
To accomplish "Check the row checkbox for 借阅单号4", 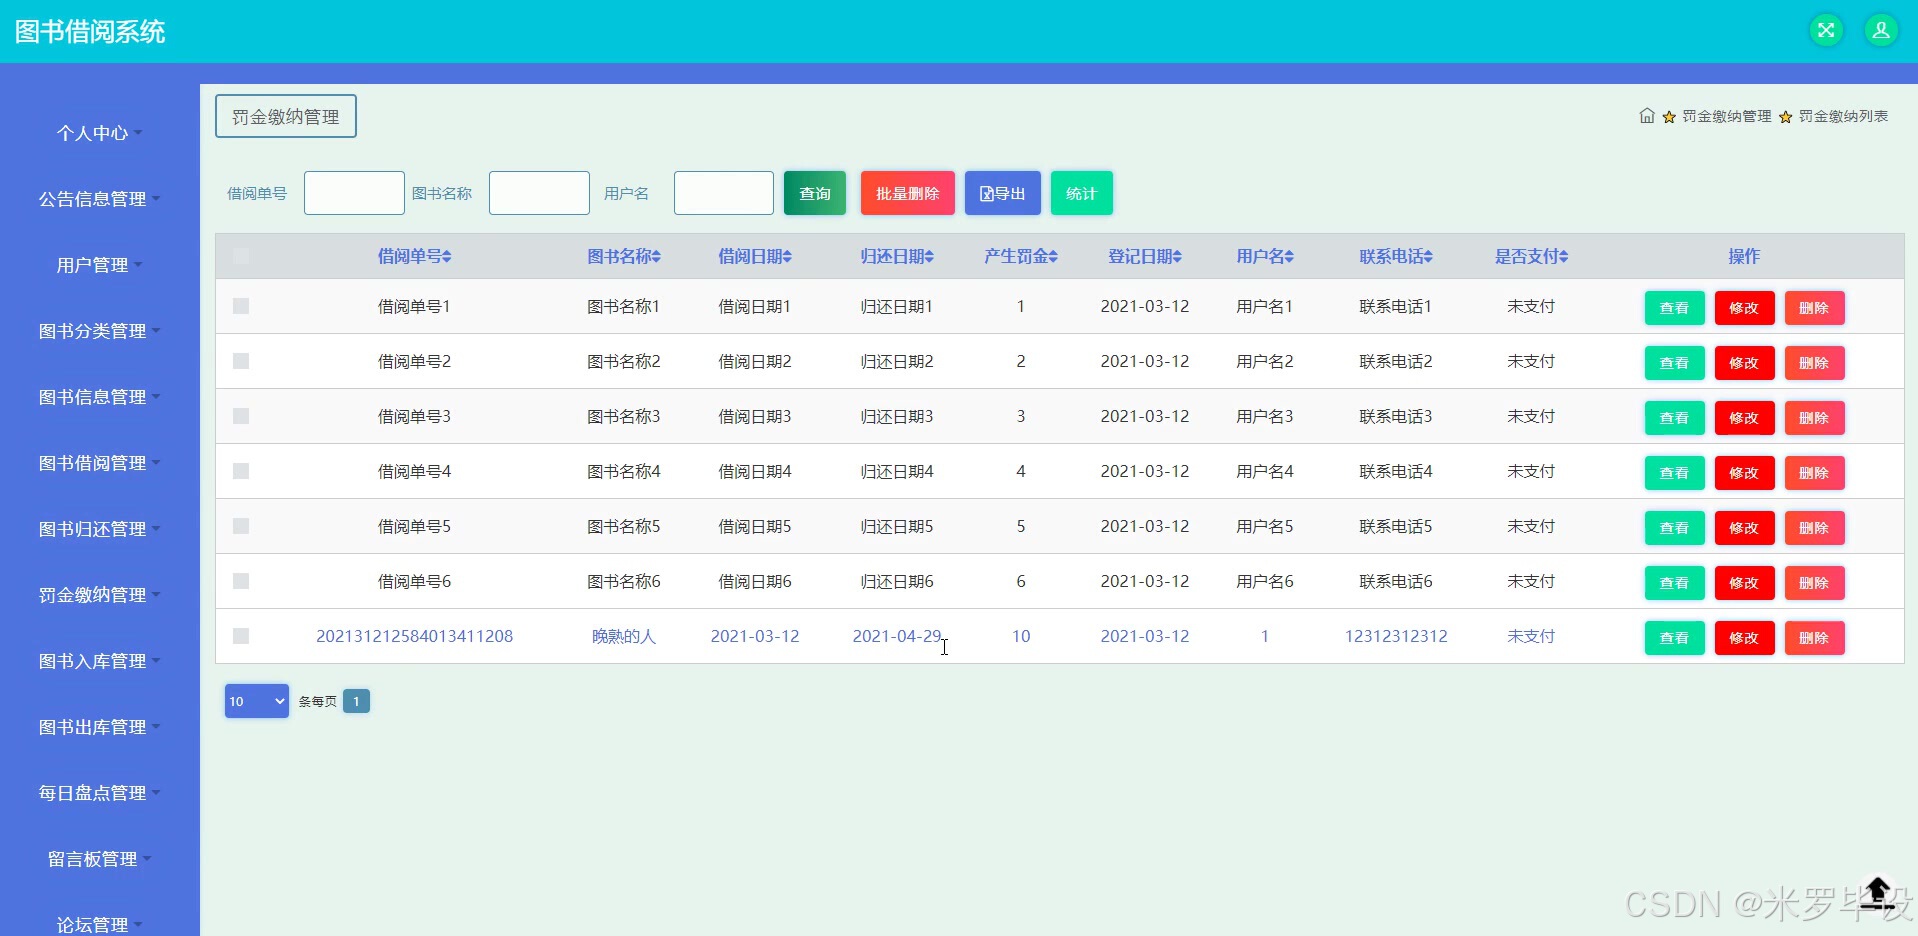I will coord(241,471).
